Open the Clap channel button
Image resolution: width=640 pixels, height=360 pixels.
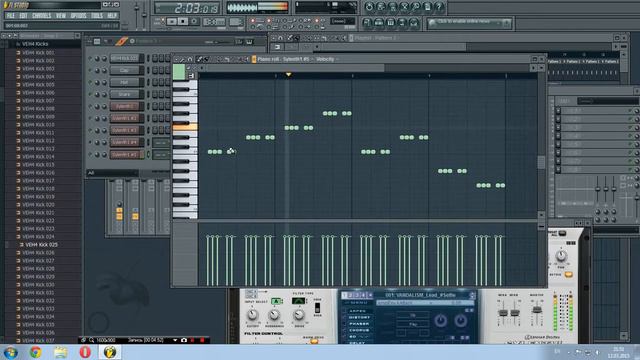coord(124,70)
